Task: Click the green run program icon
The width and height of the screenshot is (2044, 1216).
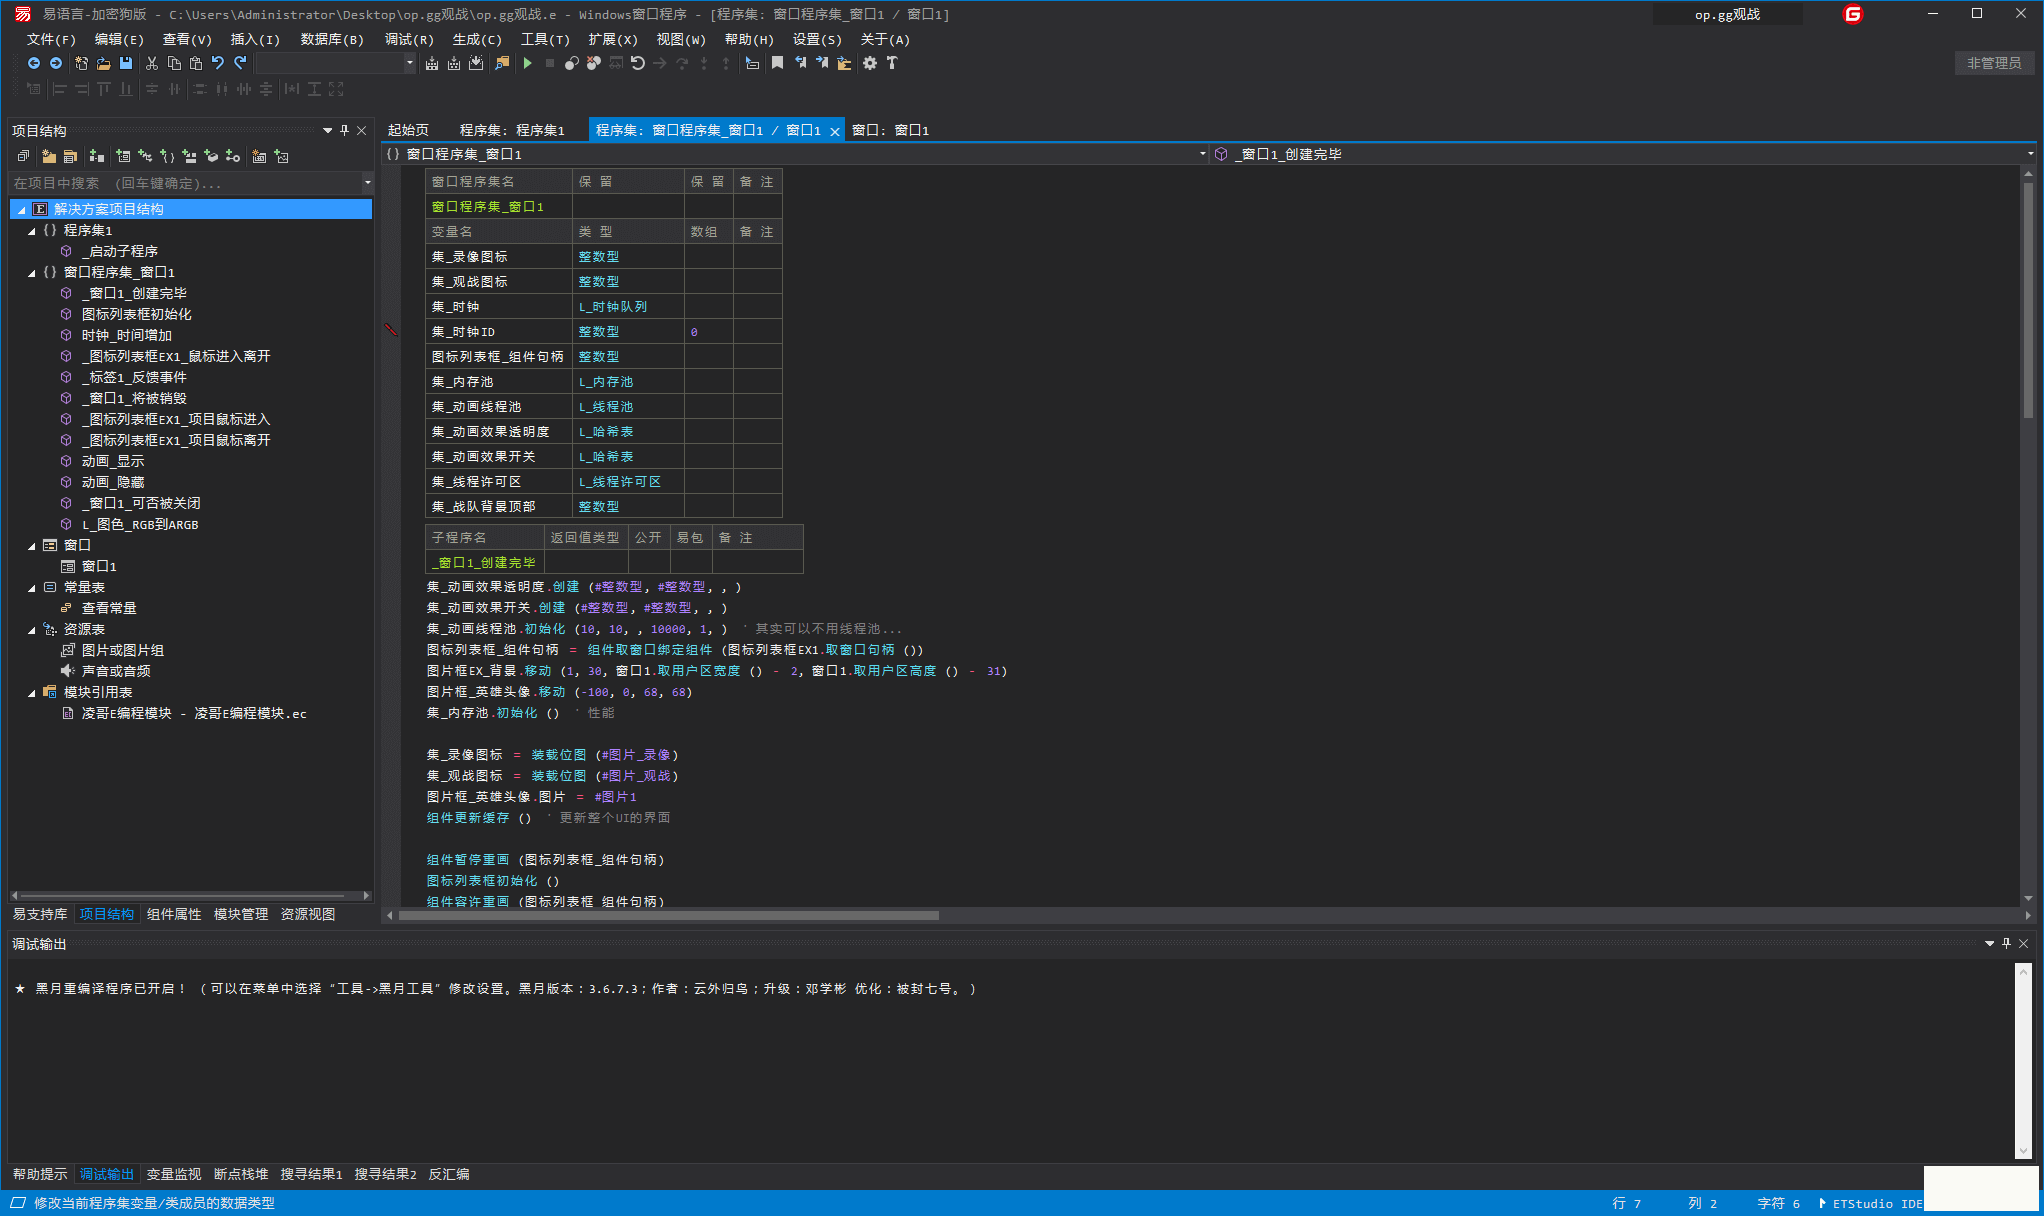Action: click(528, 63)
